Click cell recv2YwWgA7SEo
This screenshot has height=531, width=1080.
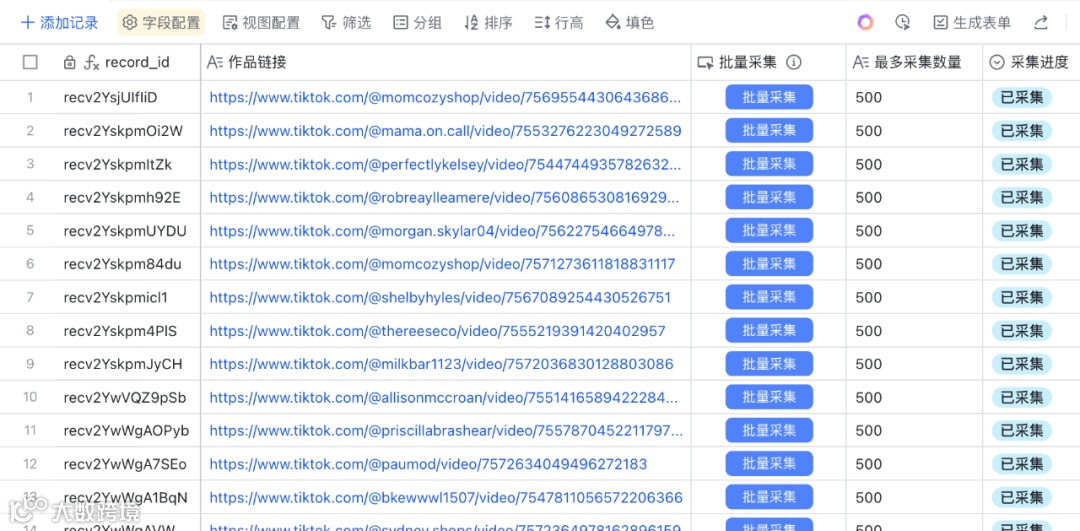coord(125,464)
